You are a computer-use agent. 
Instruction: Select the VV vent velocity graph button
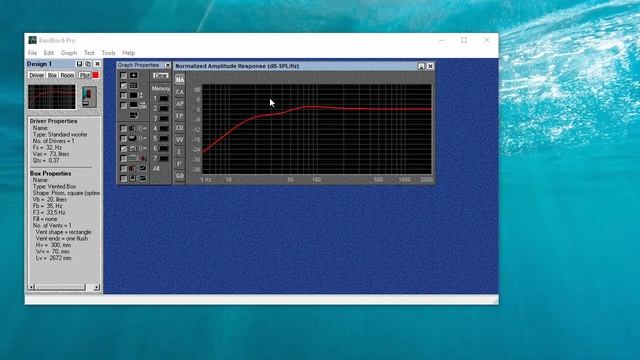(x=180, y=140)
